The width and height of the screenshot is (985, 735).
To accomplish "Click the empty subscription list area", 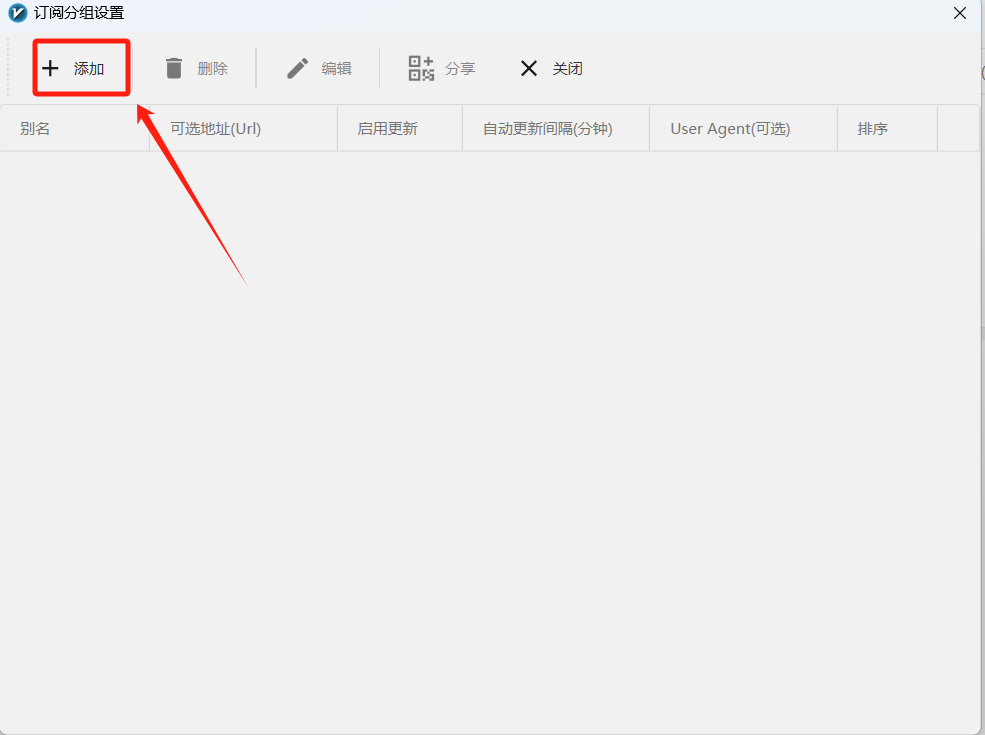I will [490, 440].
